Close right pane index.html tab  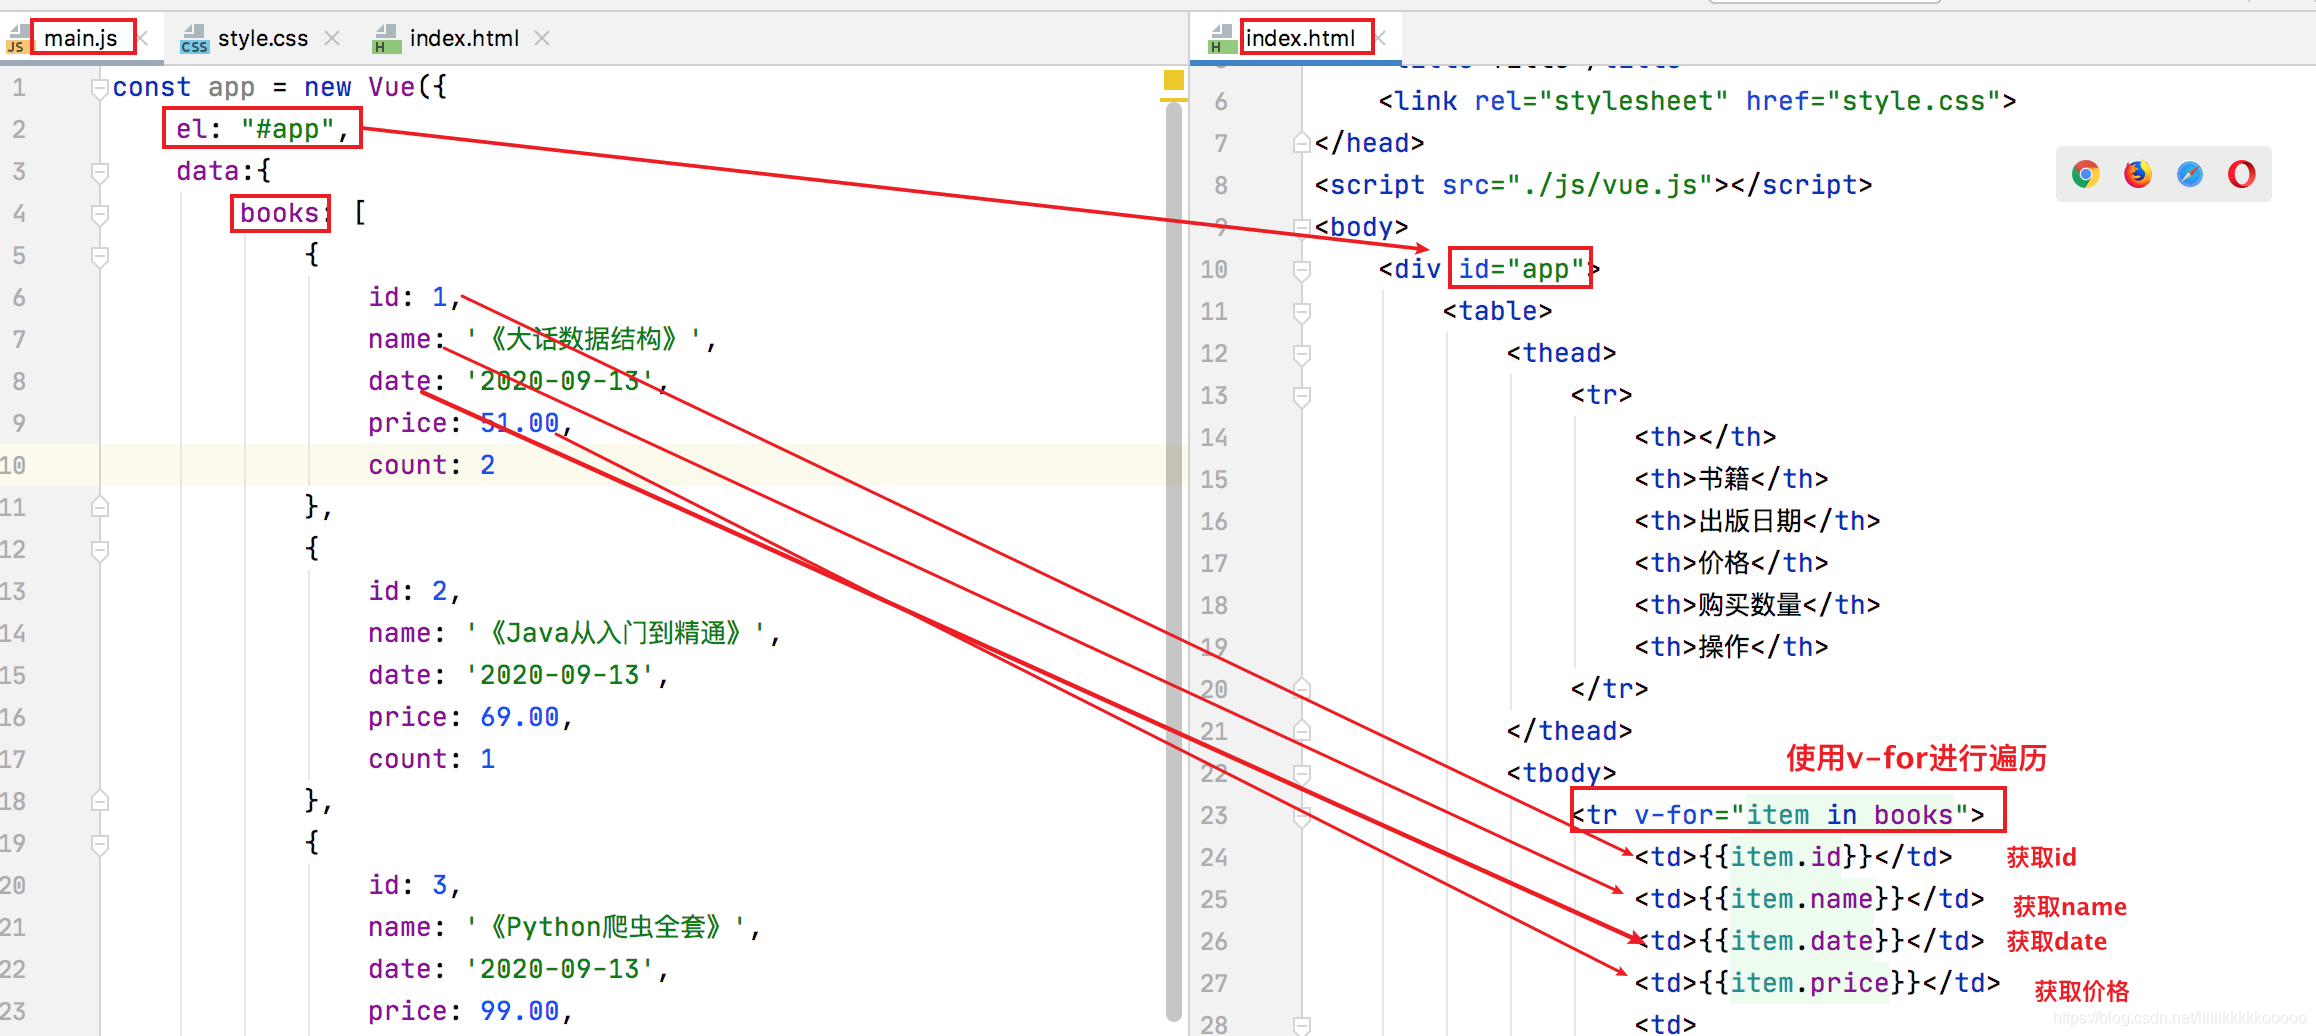point(1381,38)
